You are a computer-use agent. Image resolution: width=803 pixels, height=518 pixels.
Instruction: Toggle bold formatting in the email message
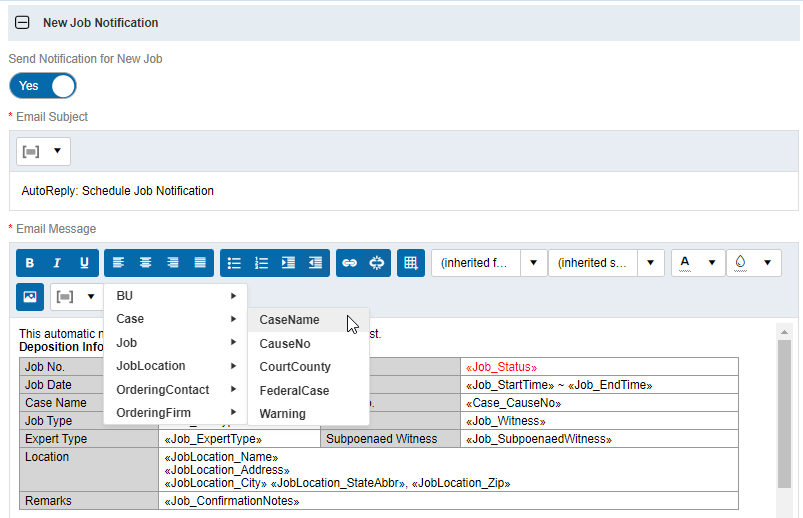tap(30, 263)
